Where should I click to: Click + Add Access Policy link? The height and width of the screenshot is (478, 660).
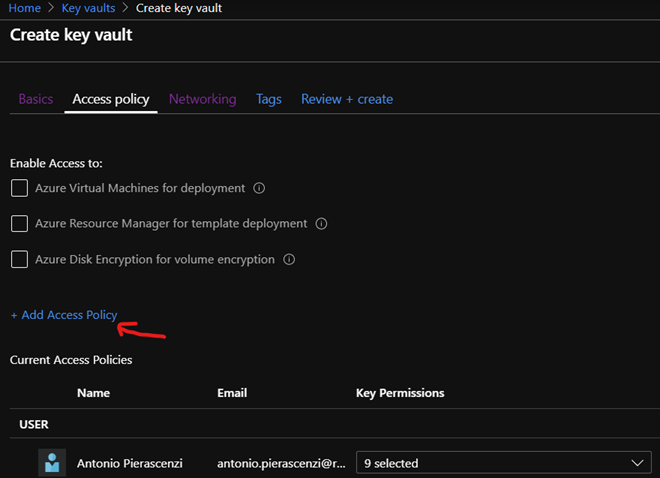[x=64, y=315]
